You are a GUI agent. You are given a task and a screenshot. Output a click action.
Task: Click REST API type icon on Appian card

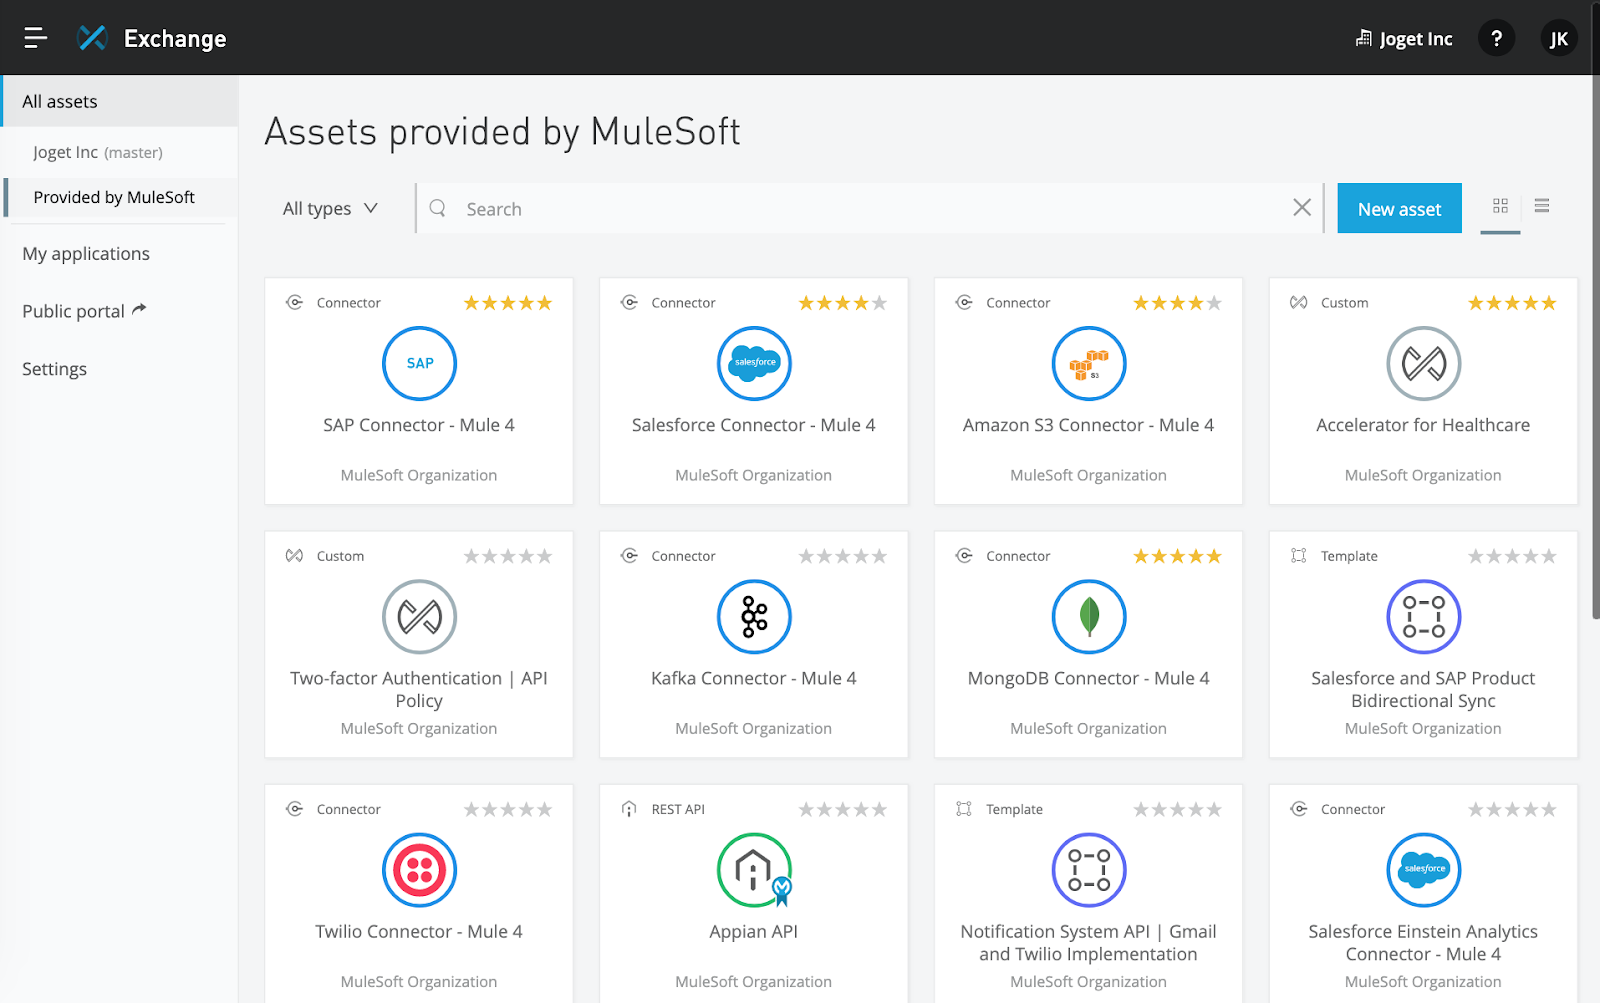click(x=629, y=809)
